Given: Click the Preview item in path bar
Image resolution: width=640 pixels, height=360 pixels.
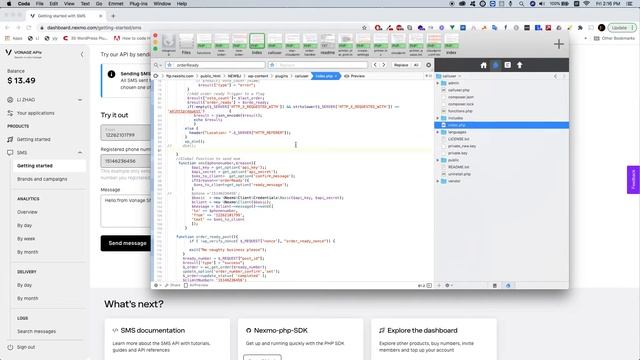Looking at the screenshot, I should click(x=355, y=76).
